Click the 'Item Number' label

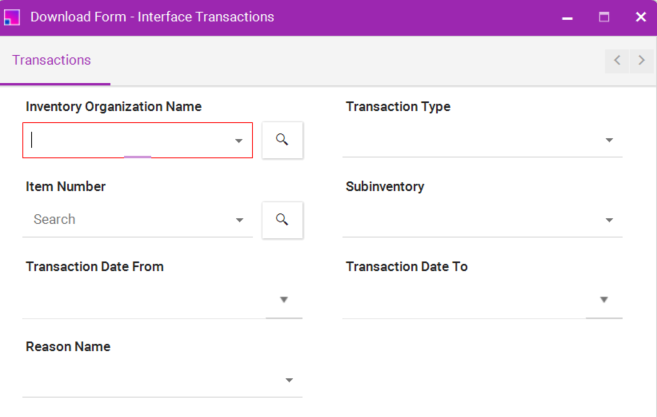point(66,186)
